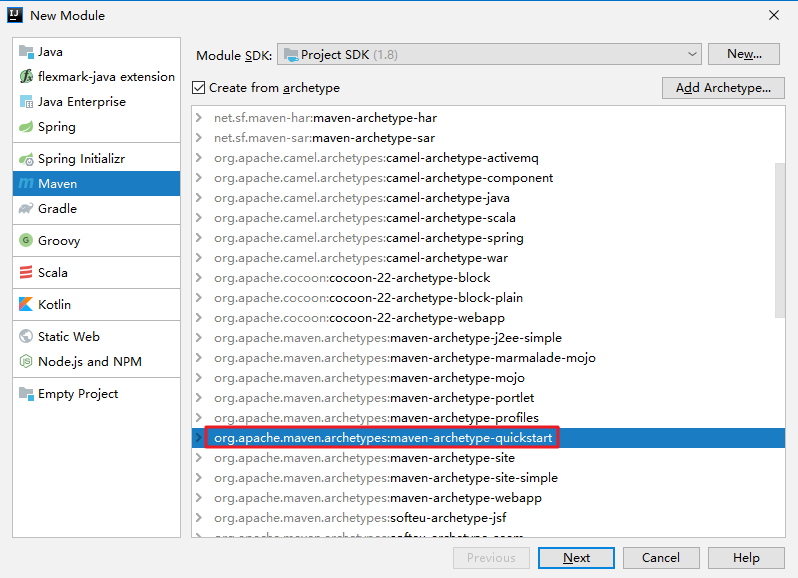
Task: Click the Gradle elephant icon
Action: coord(26,209)
